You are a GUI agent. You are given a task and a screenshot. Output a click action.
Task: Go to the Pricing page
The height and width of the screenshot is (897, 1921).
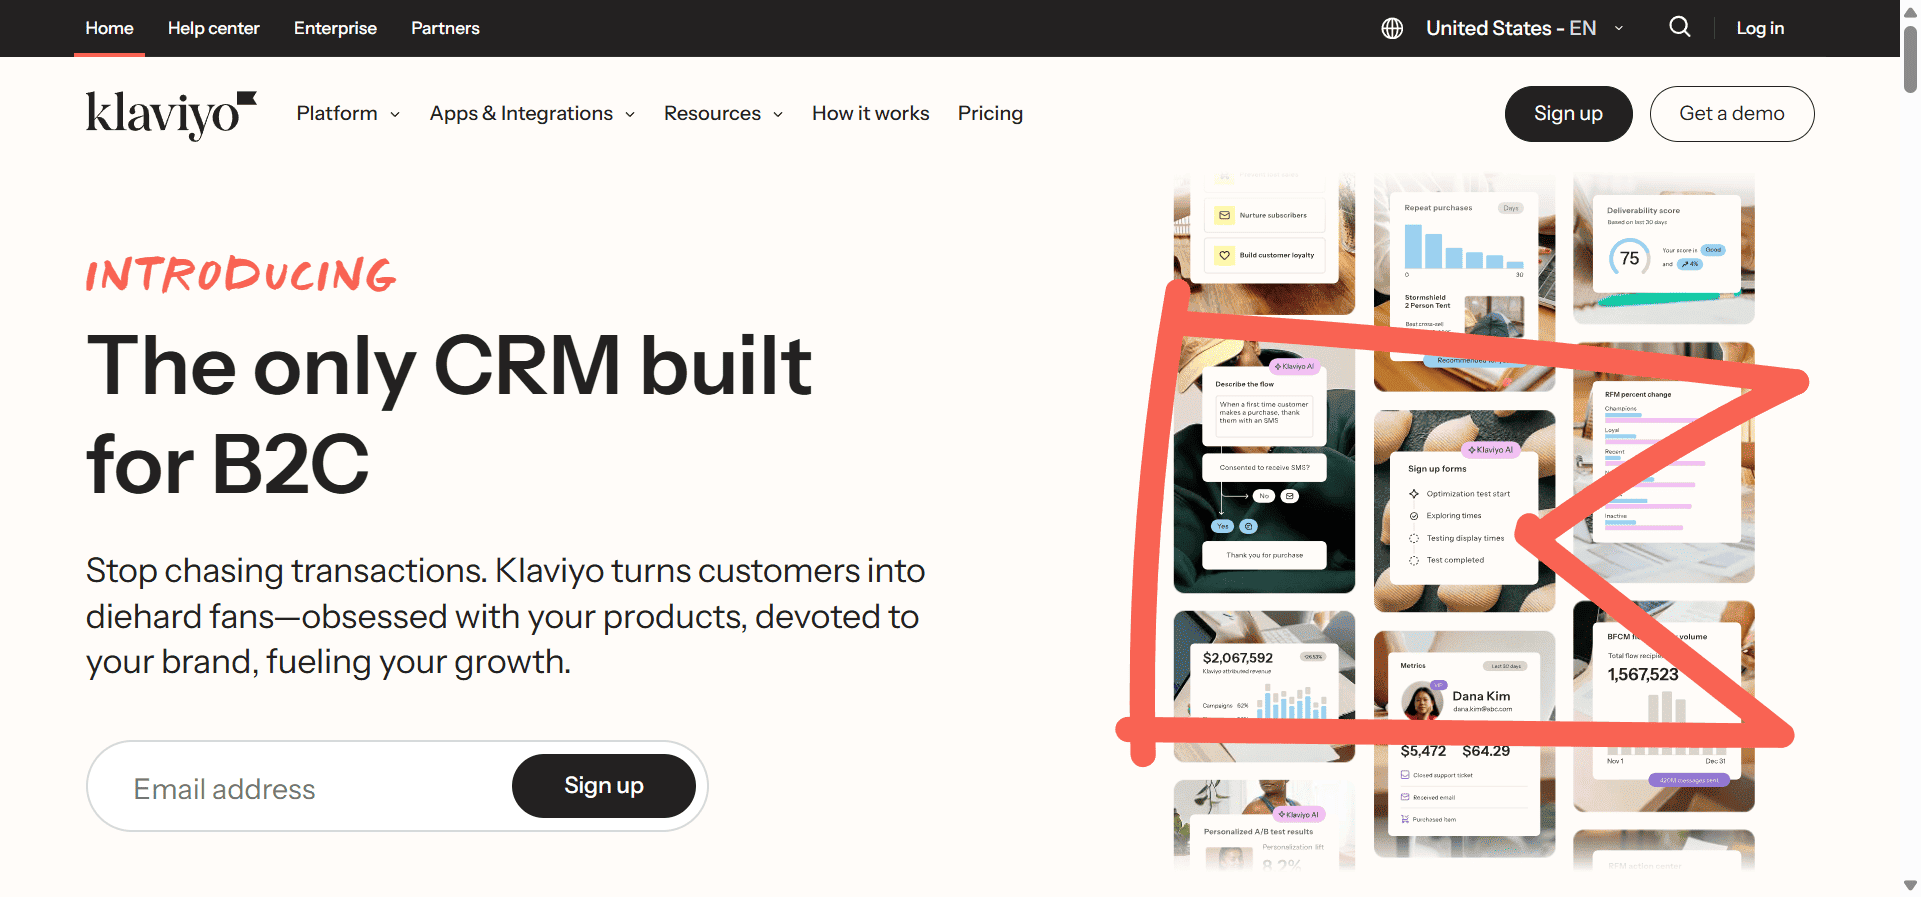(x=990, y=114)
